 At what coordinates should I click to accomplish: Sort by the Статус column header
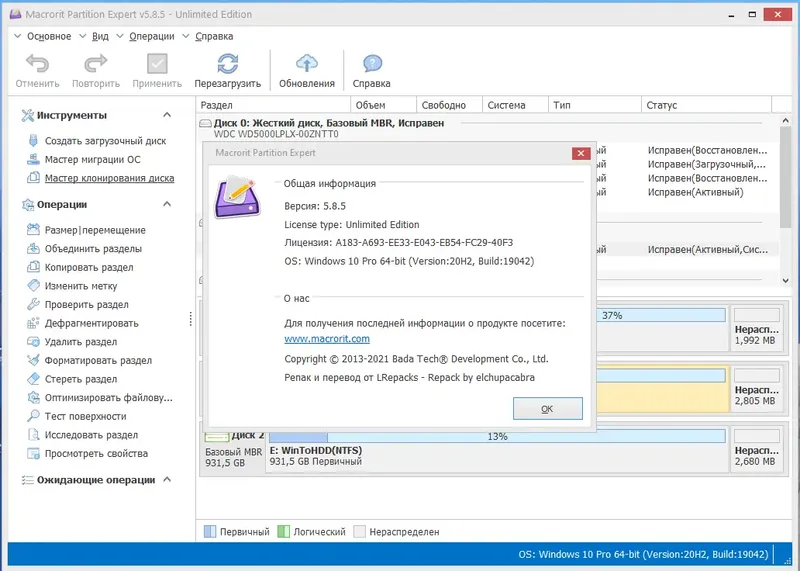pyautogui.click(x=706, y=105)
